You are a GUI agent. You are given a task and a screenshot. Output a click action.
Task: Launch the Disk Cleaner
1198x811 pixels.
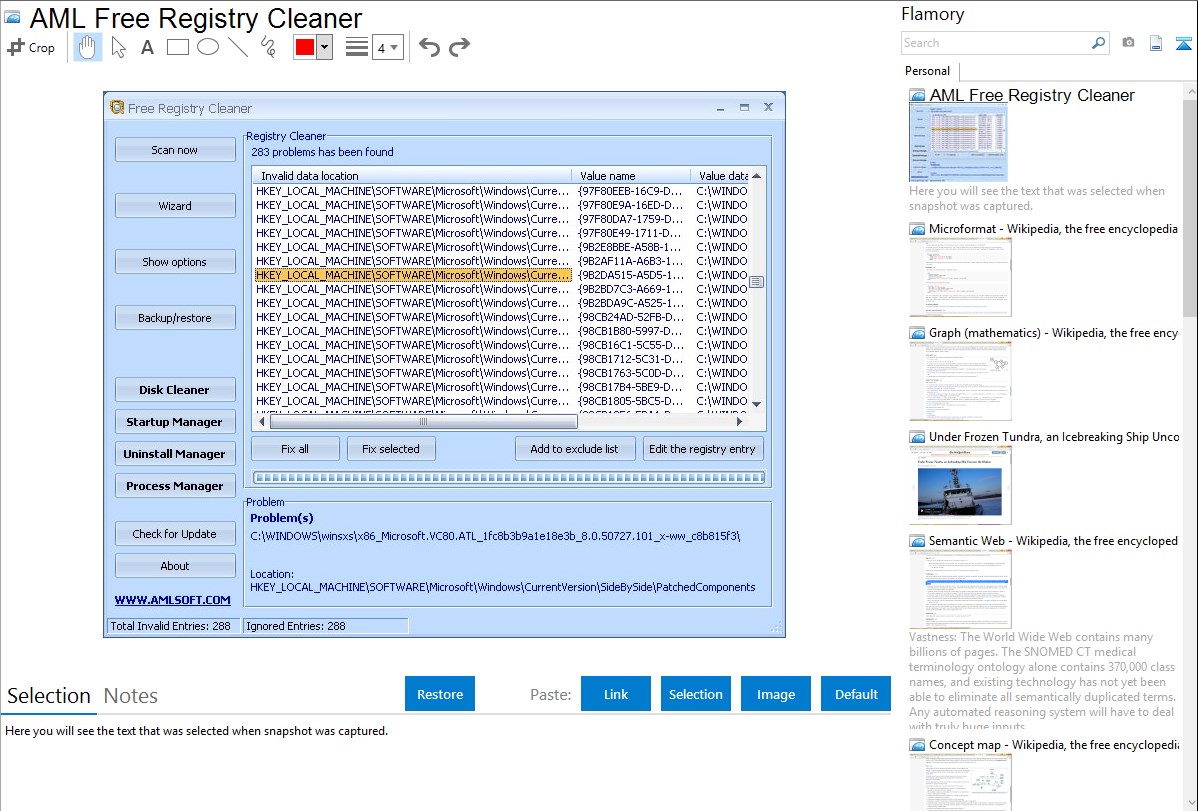click(x=175, y=390)
